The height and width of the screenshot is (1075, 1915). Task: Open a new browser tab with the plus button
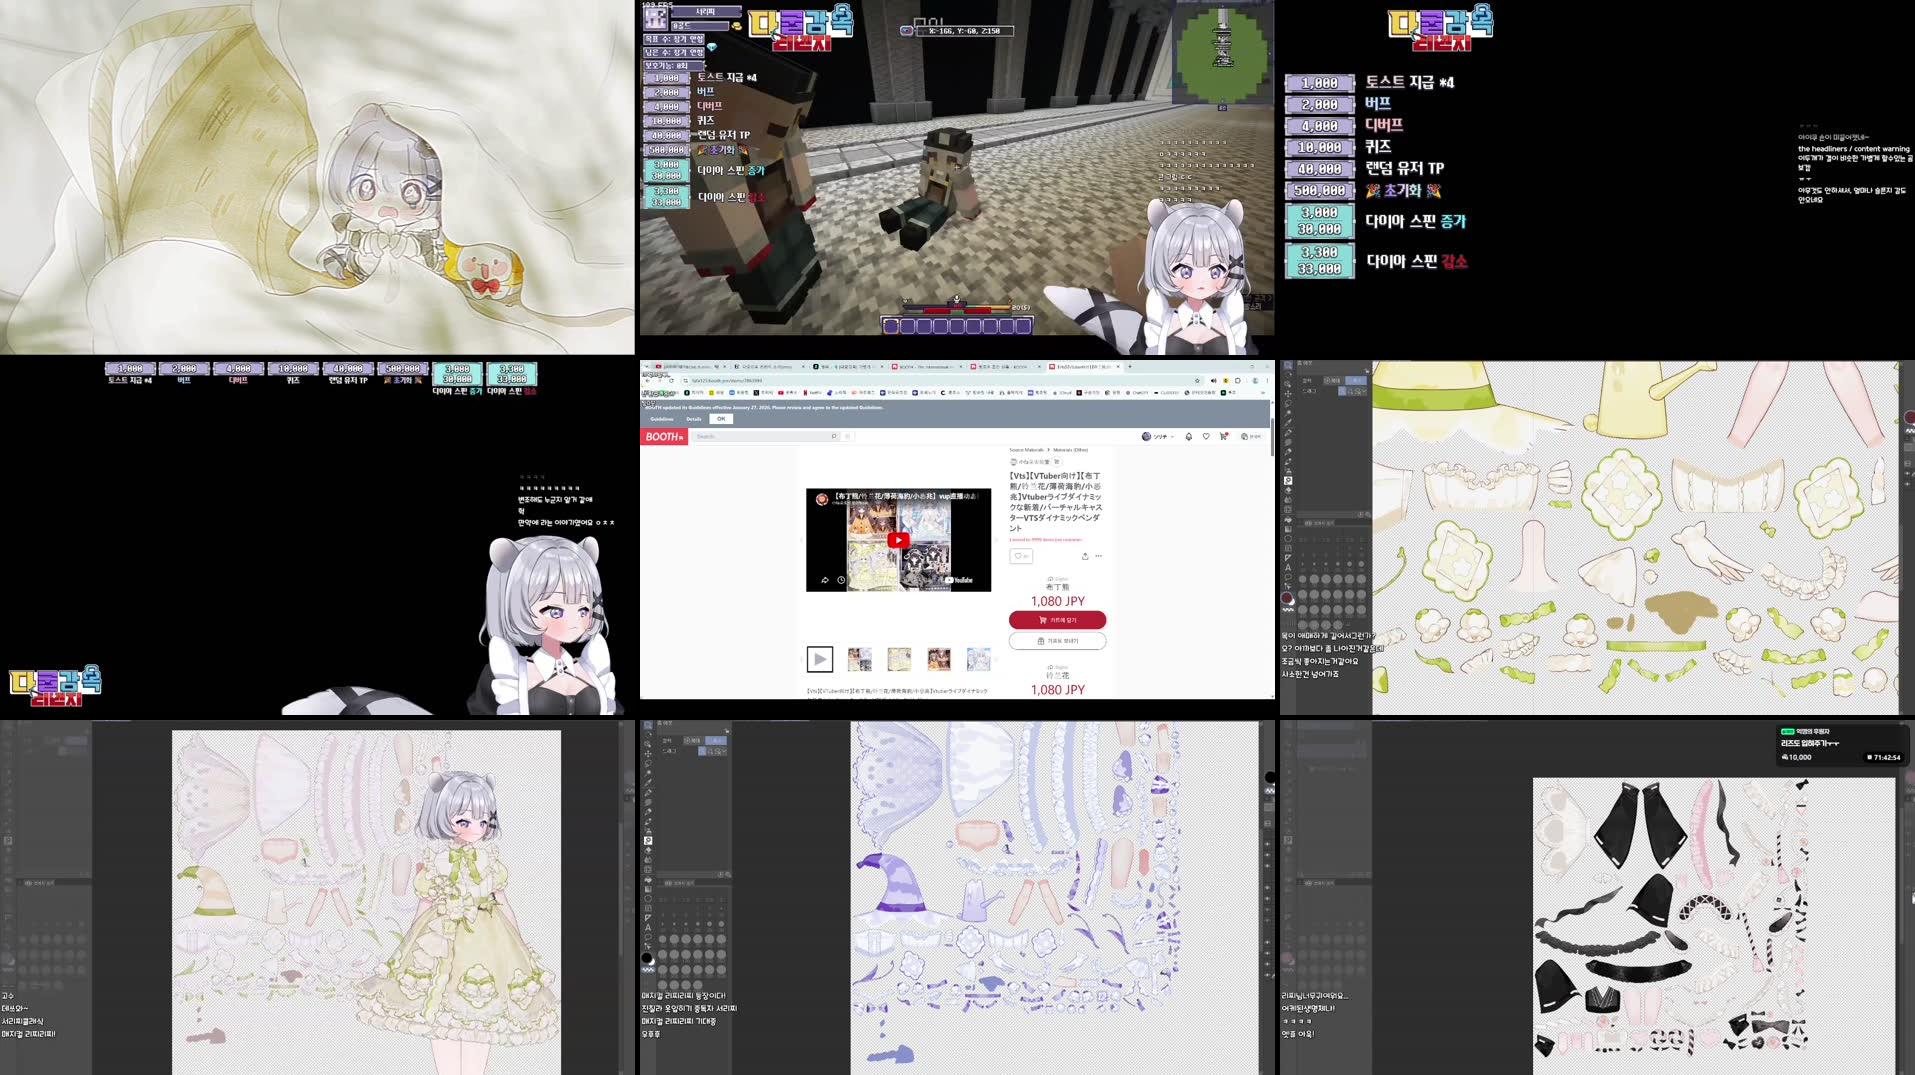[x=1130, y=366]
